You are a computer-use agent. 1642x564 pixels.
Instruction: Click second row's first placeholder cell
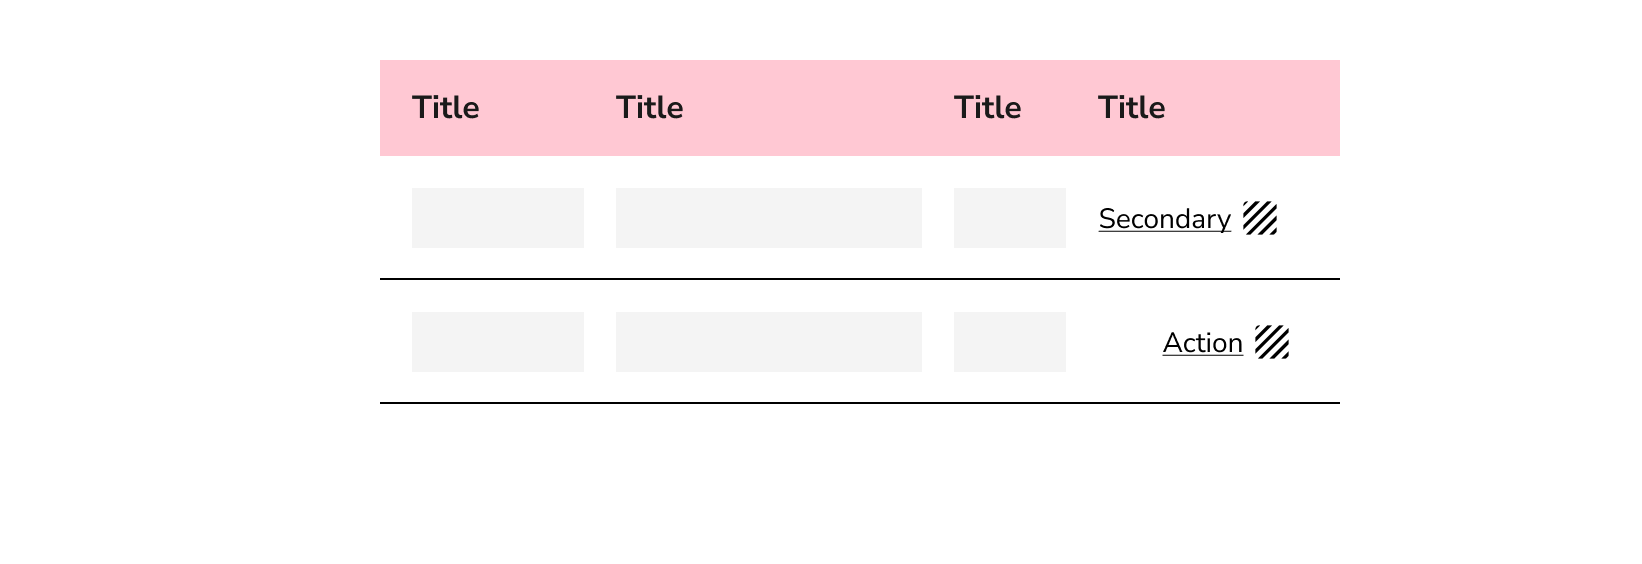click(x=498, y=342)
